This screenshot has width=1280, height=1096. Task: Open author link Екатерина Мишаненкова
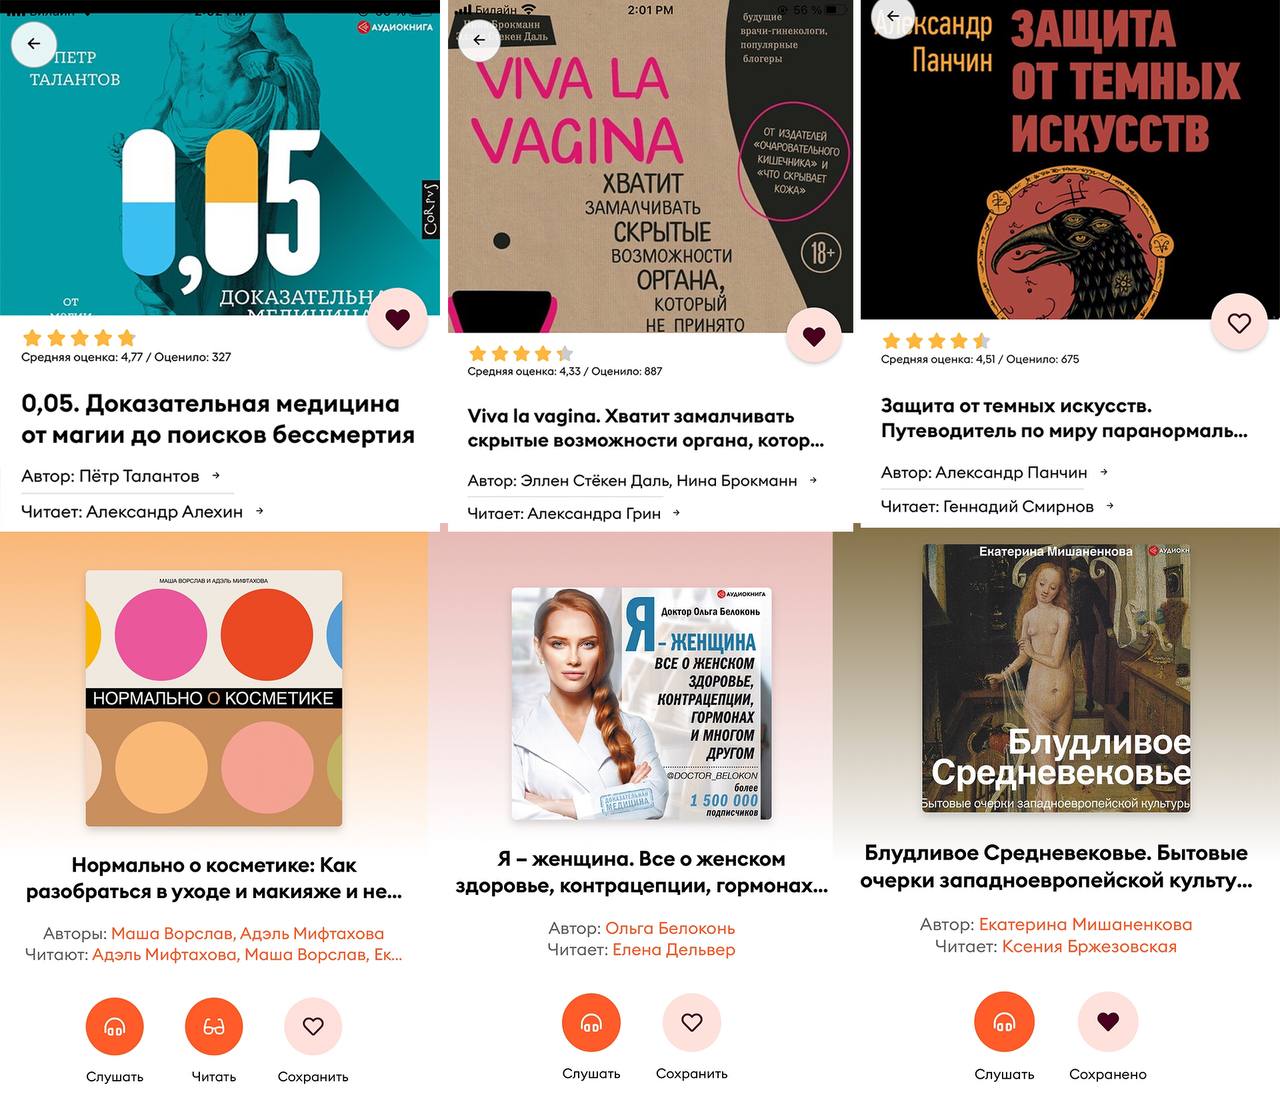1085,924
